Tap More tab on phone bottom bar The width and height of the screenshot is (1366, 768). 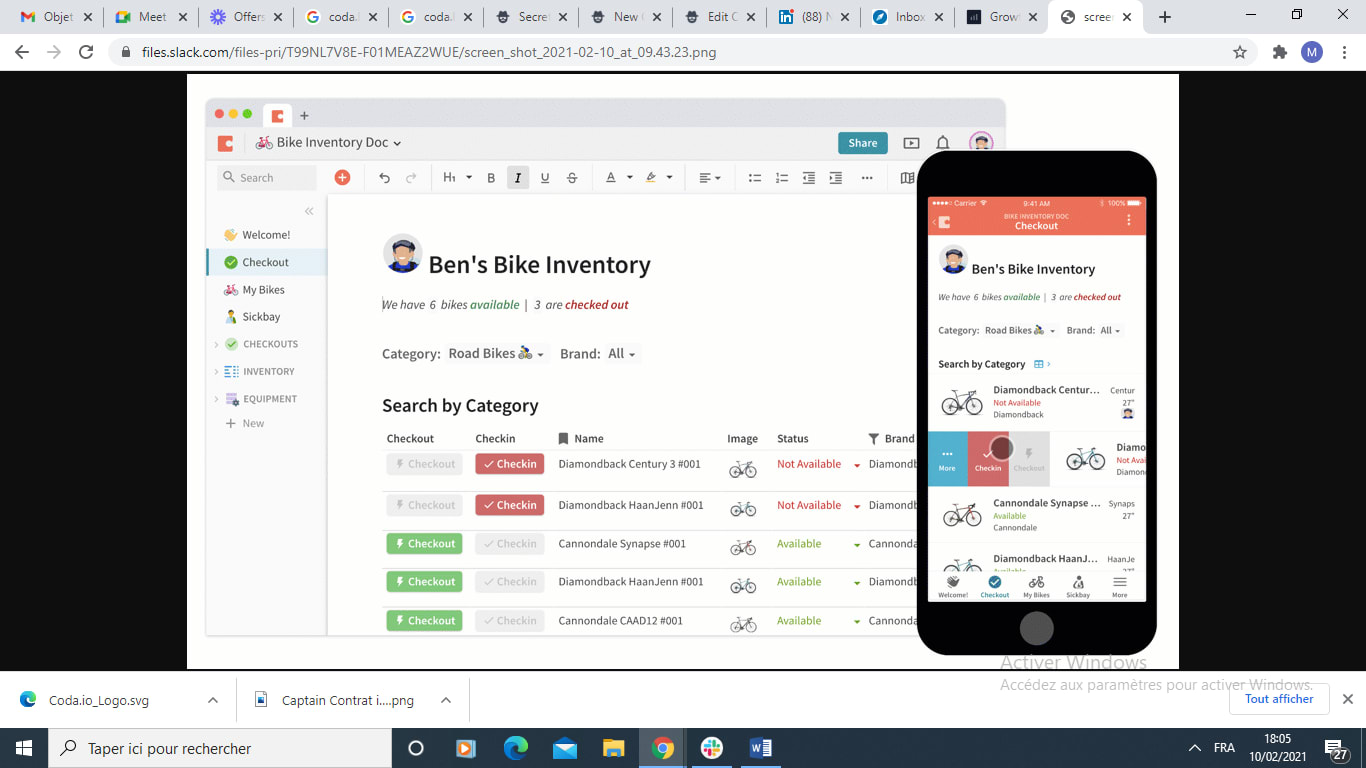tap(1119, 587)
